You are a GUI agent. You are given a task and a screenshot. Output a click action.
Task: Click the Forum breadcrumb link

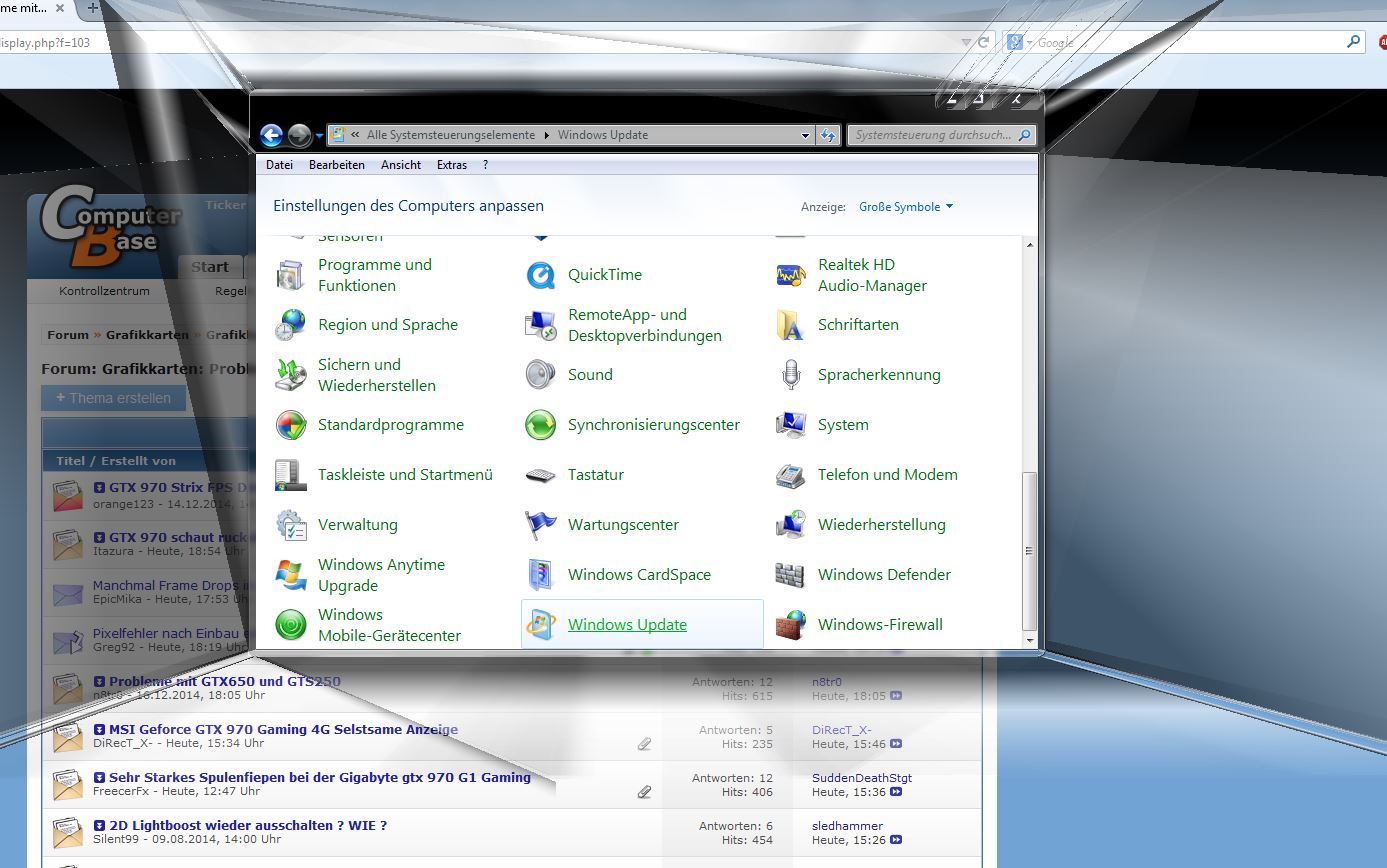point(68,335)
